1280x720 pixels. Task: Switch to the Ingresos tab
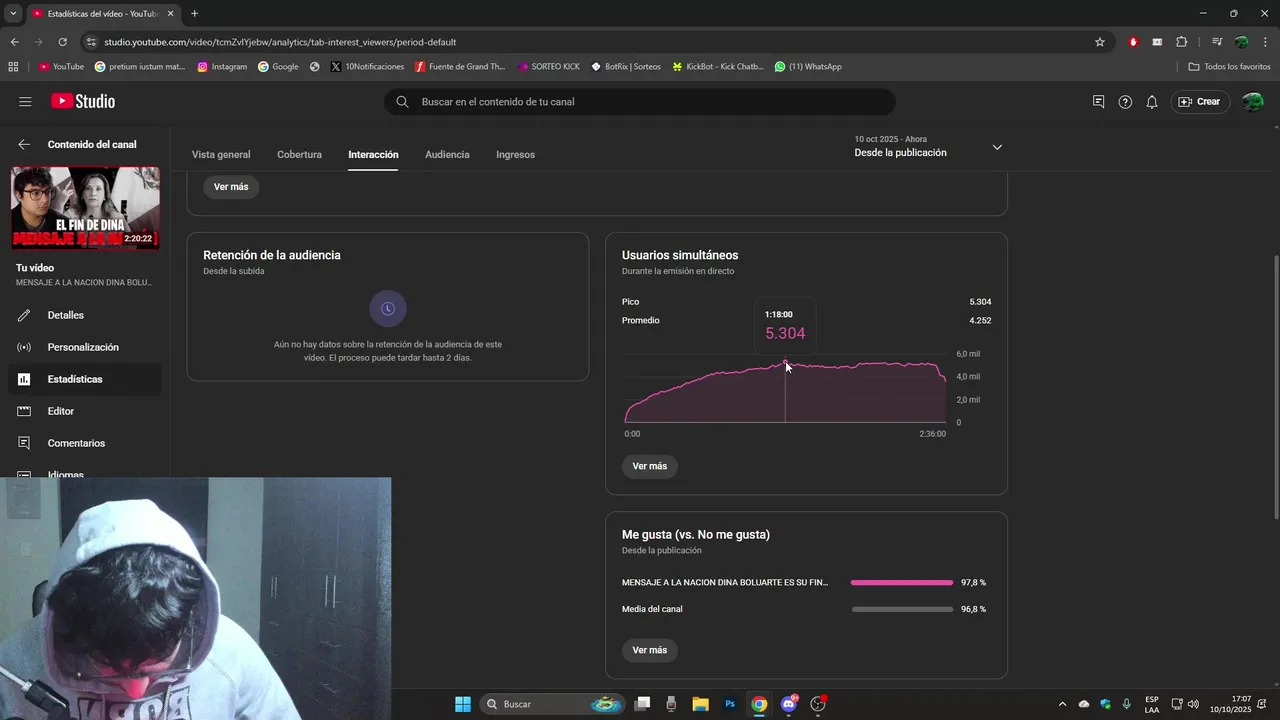click(x=515, y=155)
